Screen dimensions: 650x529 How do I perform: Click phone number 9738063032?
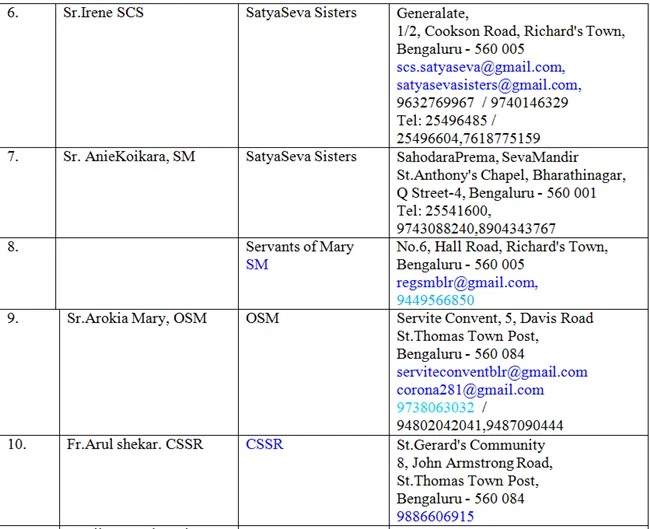435,408
